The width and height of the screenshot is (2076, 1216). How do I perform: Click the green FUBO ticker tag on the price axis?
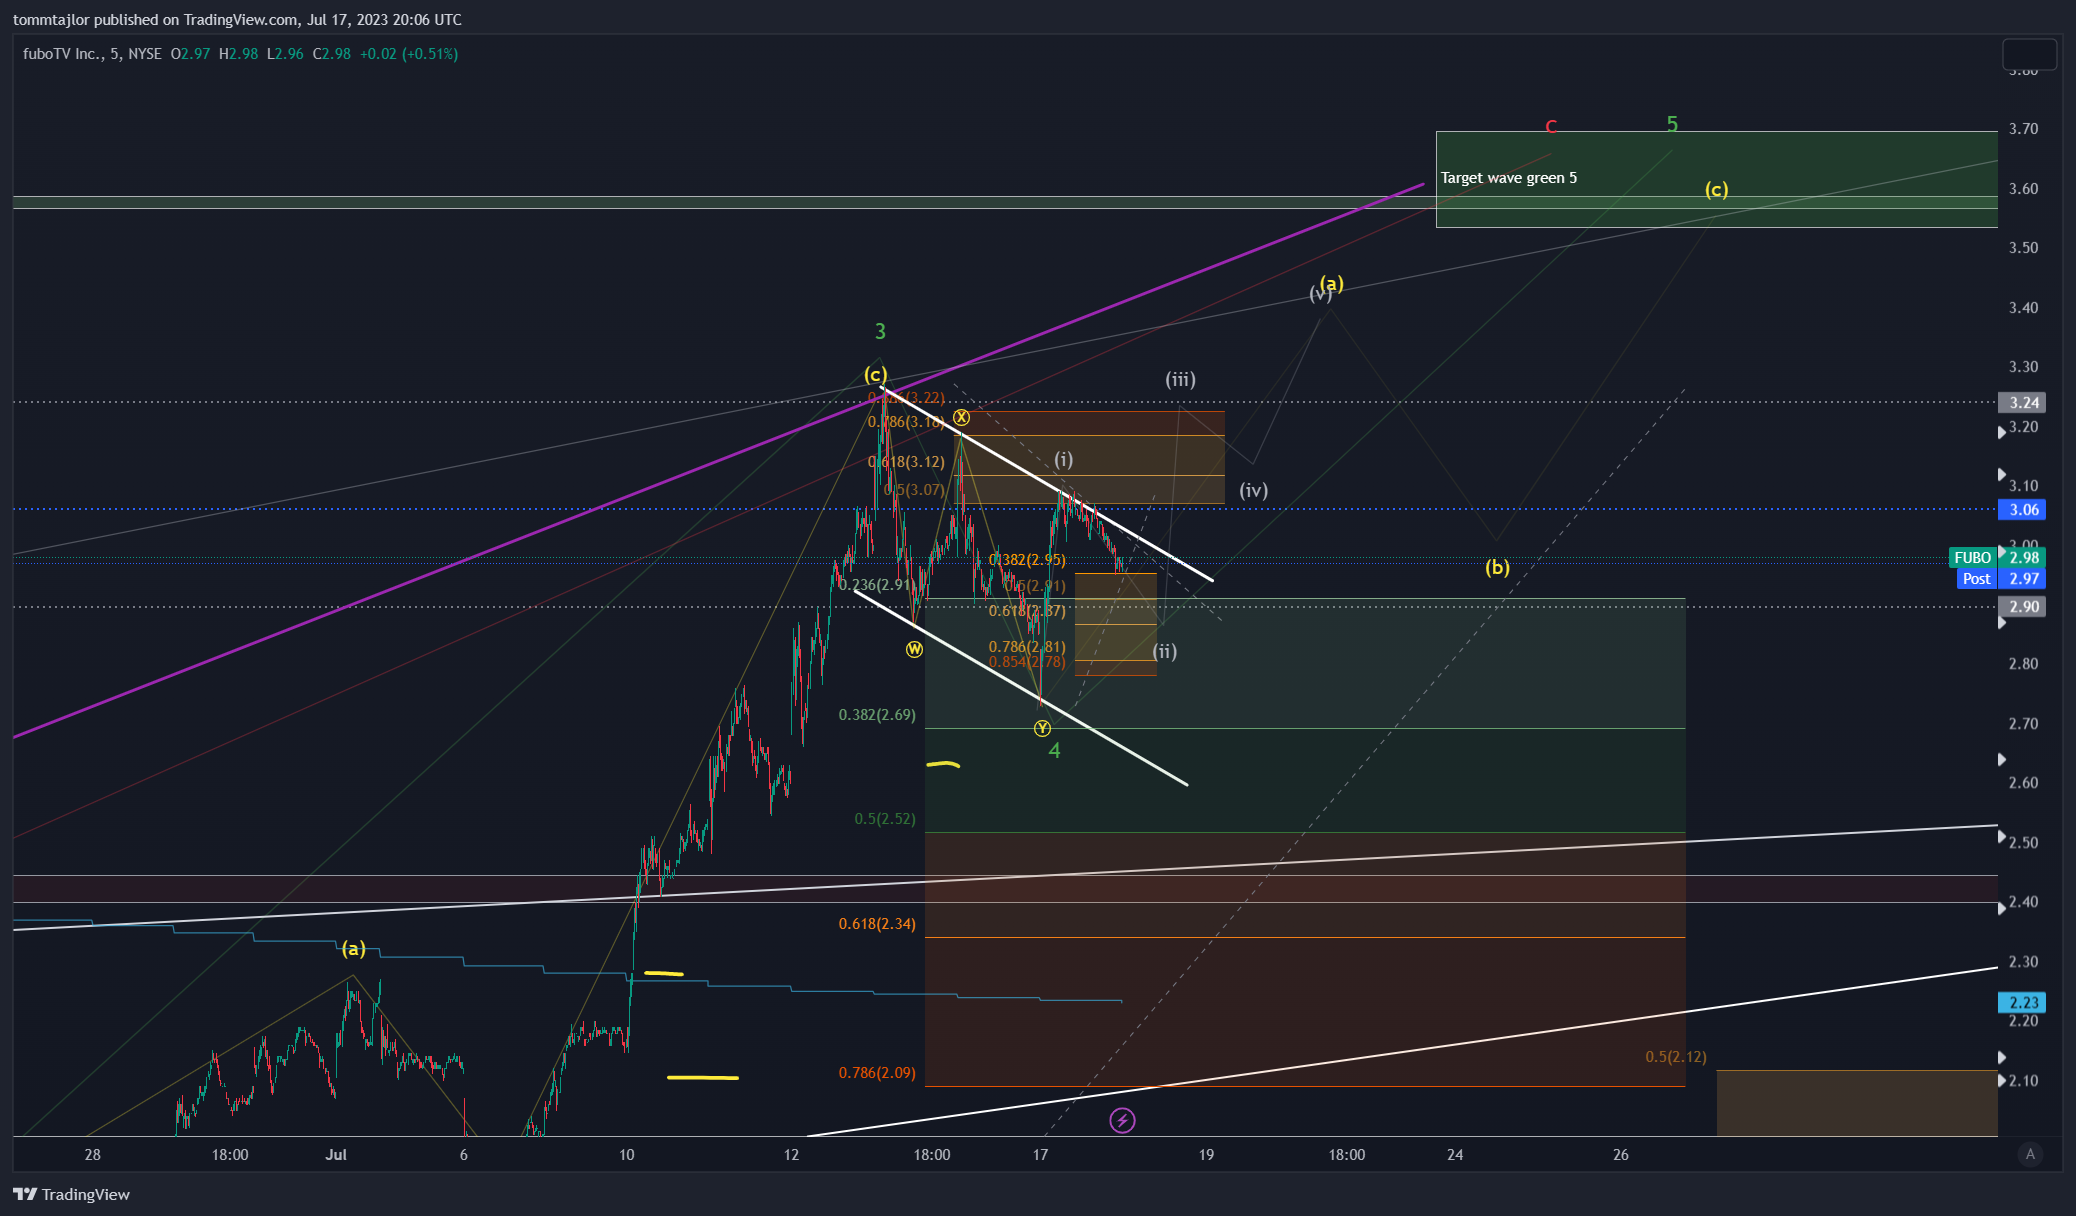click(x=1973, y=558)
